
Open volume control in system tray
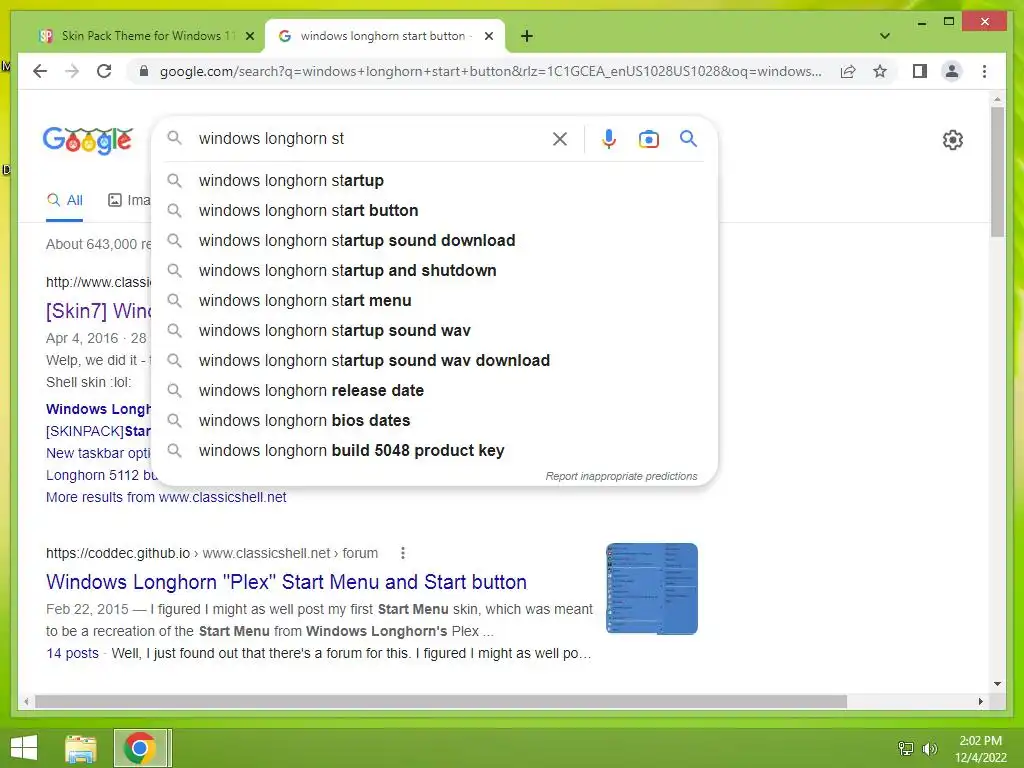(929, 748)
